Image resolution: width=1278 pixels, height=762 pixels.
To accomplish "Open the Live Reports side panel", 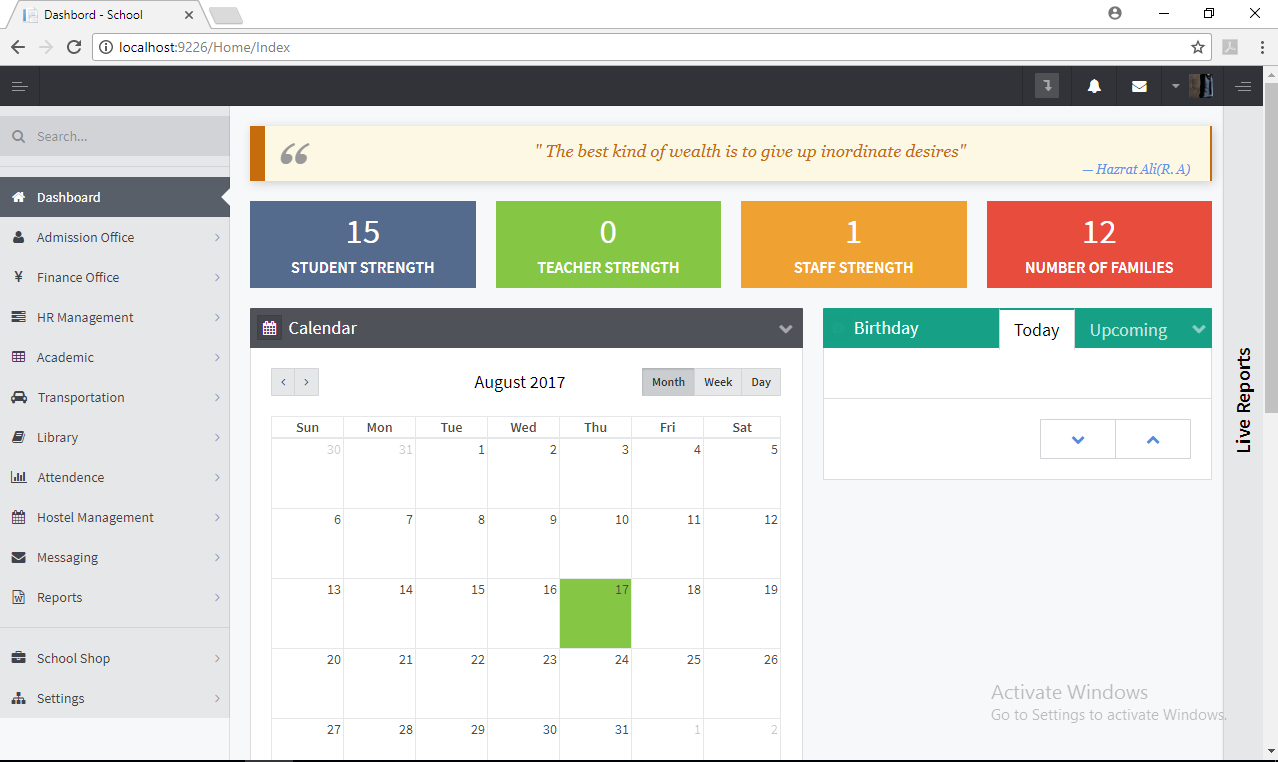I will pos(1244,400).
